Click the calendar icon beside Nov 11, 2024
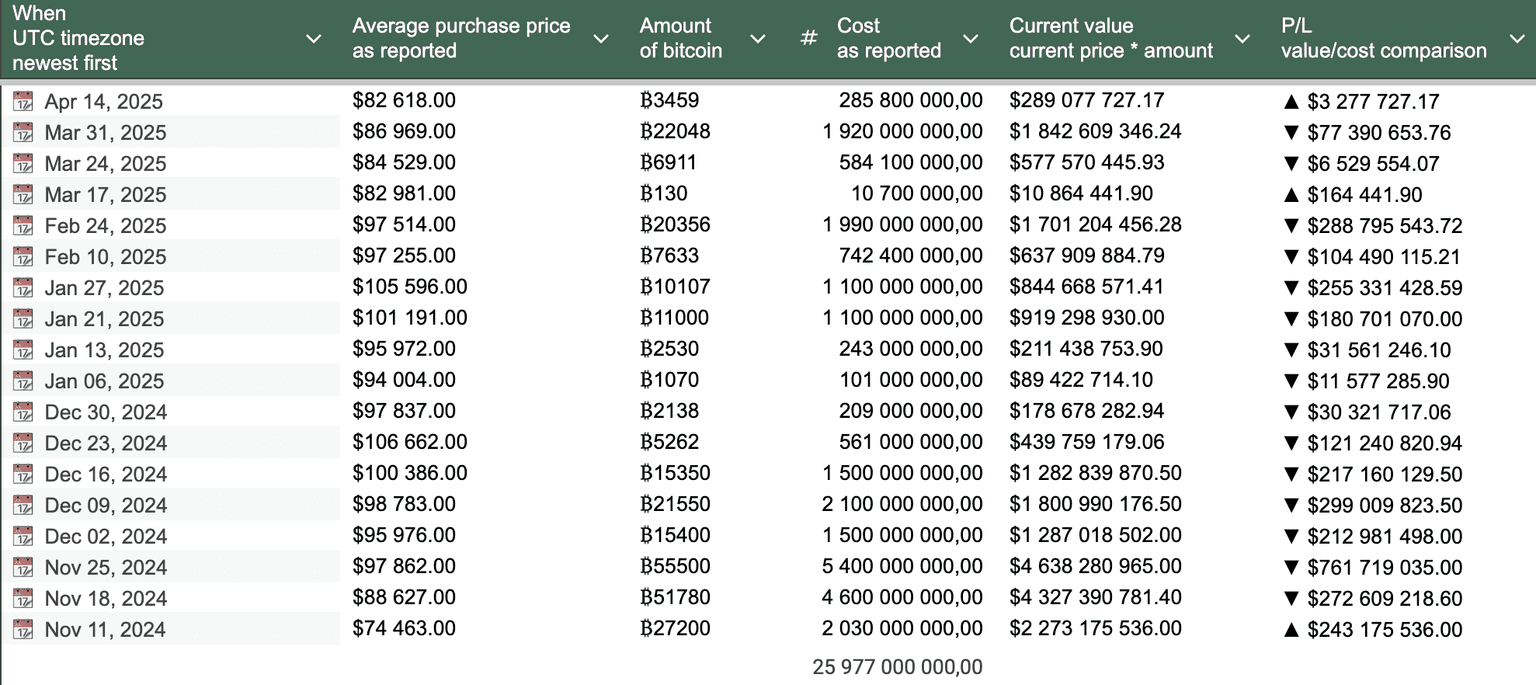1536x685 pixels. point(23,629)
